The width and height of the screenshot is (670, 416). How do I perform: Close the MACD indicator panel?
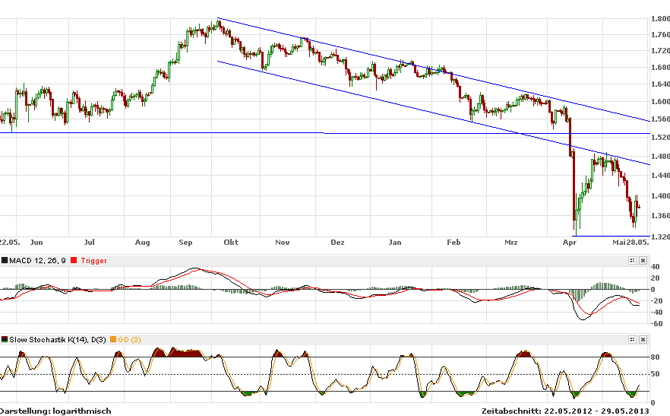point(644,259)
